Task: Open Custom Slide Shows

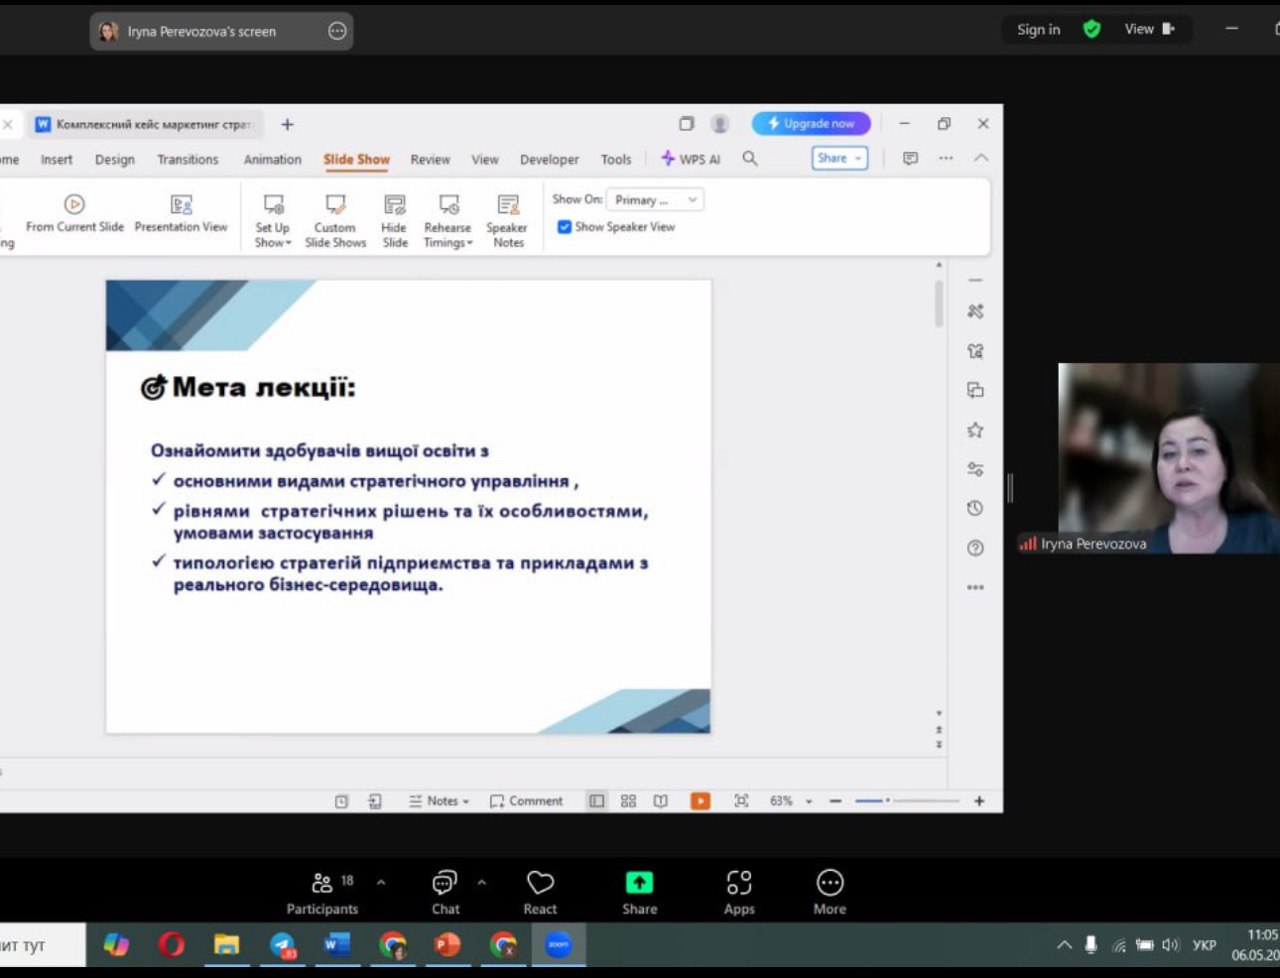Action: pos(335,221)
